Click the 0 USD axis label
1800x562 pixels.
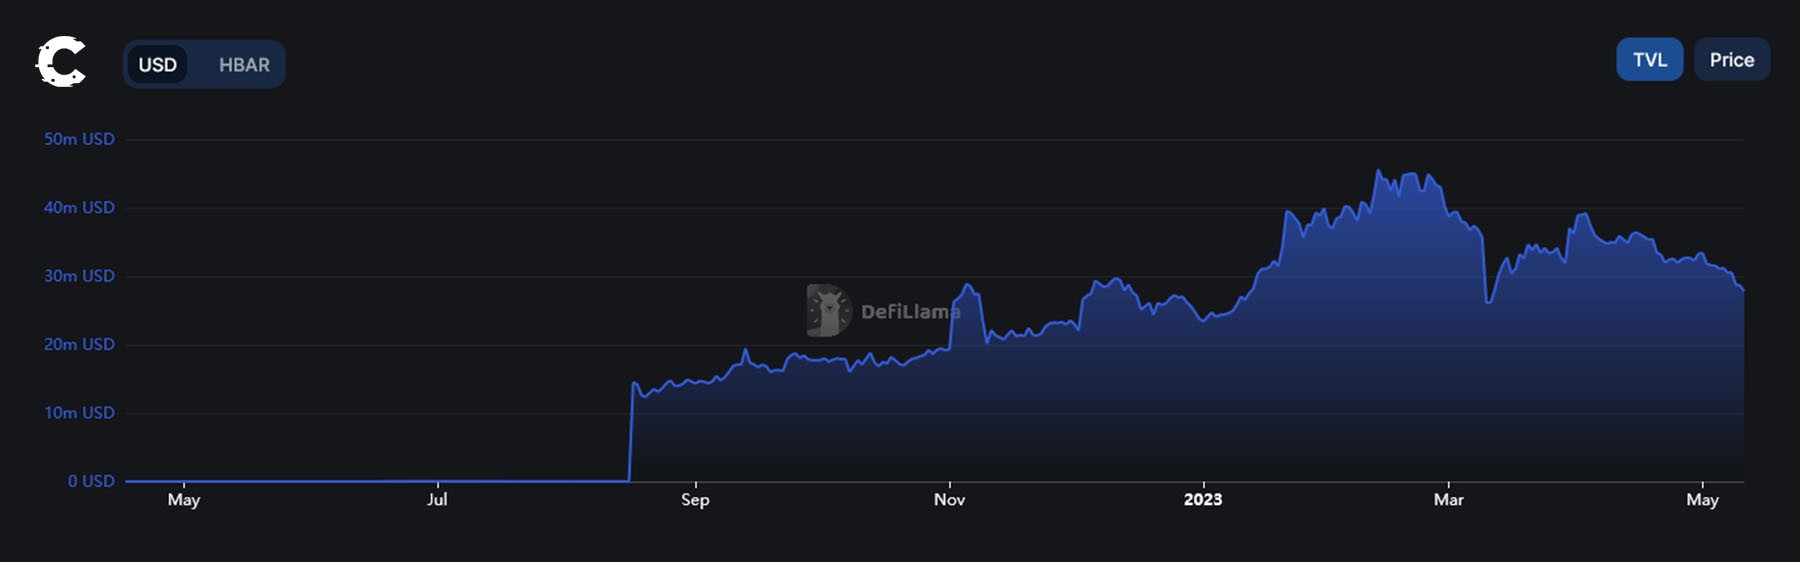(91, 481)
